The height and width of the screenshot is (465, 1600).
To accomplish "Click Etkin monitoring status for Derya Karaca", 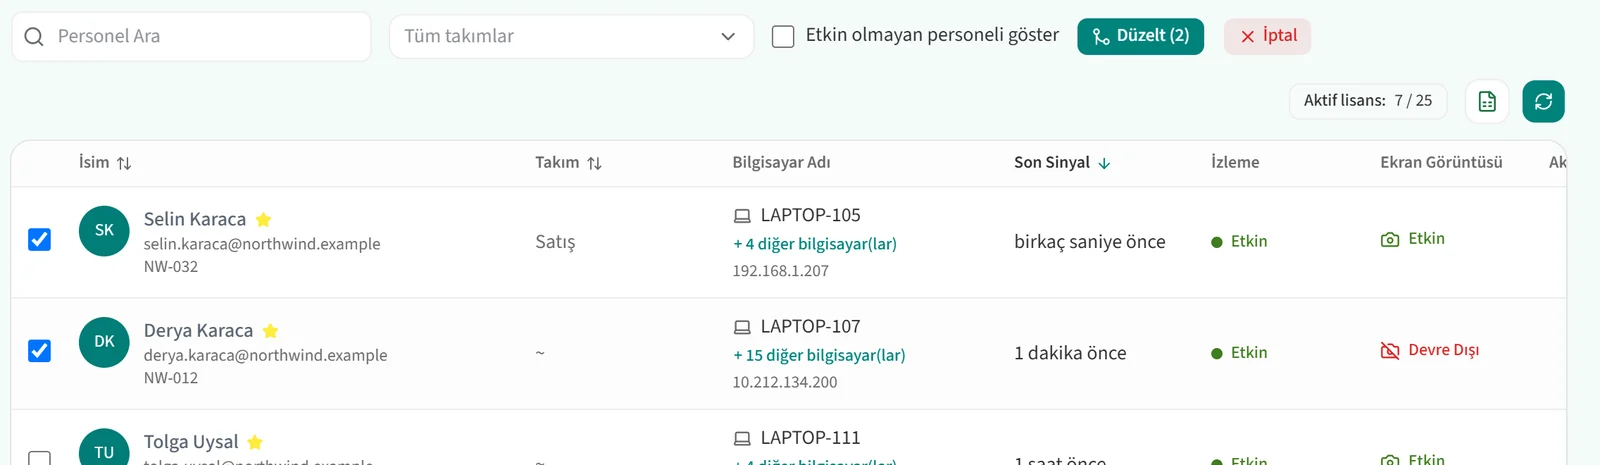I will click(x=1239, y=353).
